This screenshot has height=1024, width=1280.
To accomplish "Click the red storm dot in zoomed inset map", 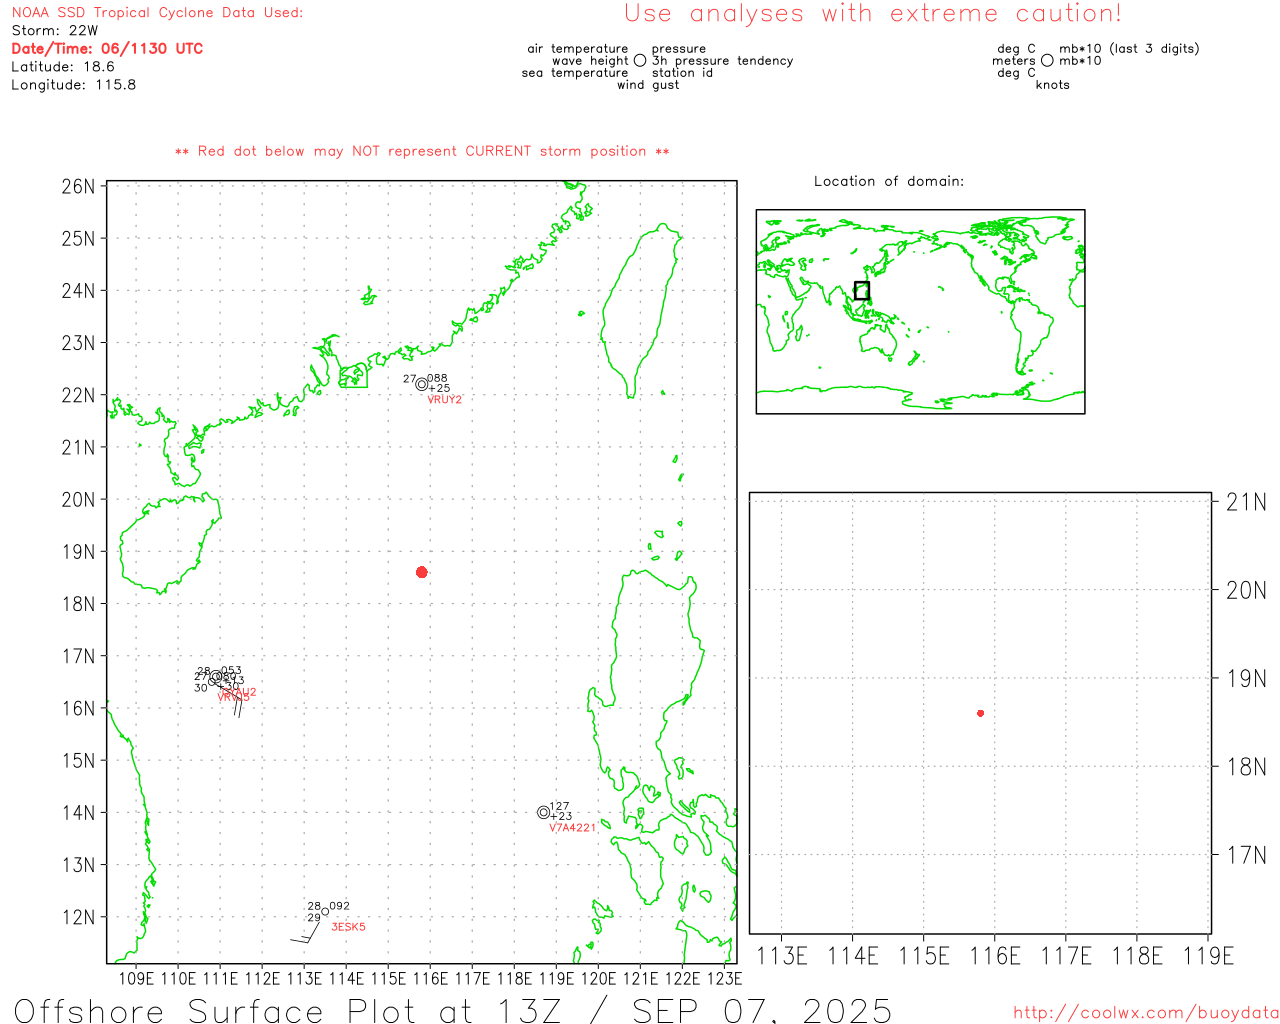I will click(980, 713).
